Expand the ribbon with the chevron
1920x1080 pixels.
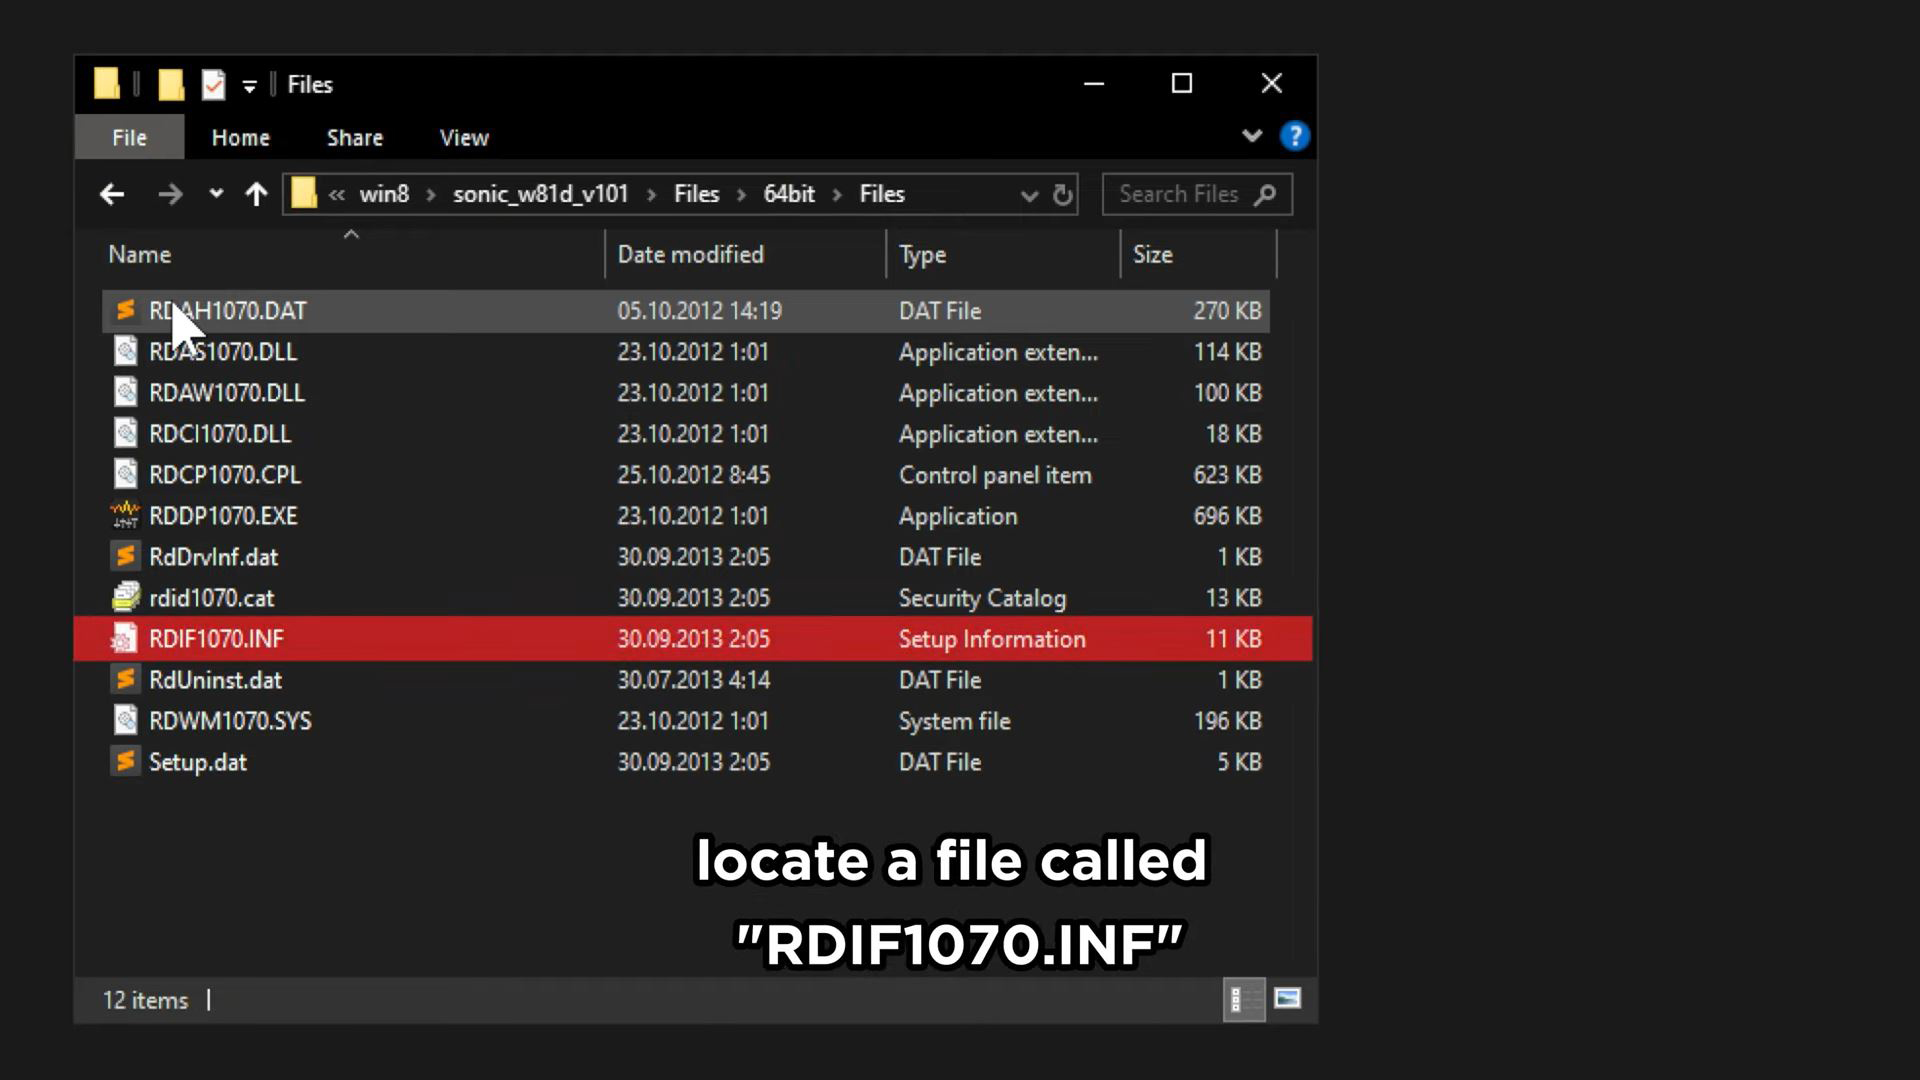[x=1252, y=136]
